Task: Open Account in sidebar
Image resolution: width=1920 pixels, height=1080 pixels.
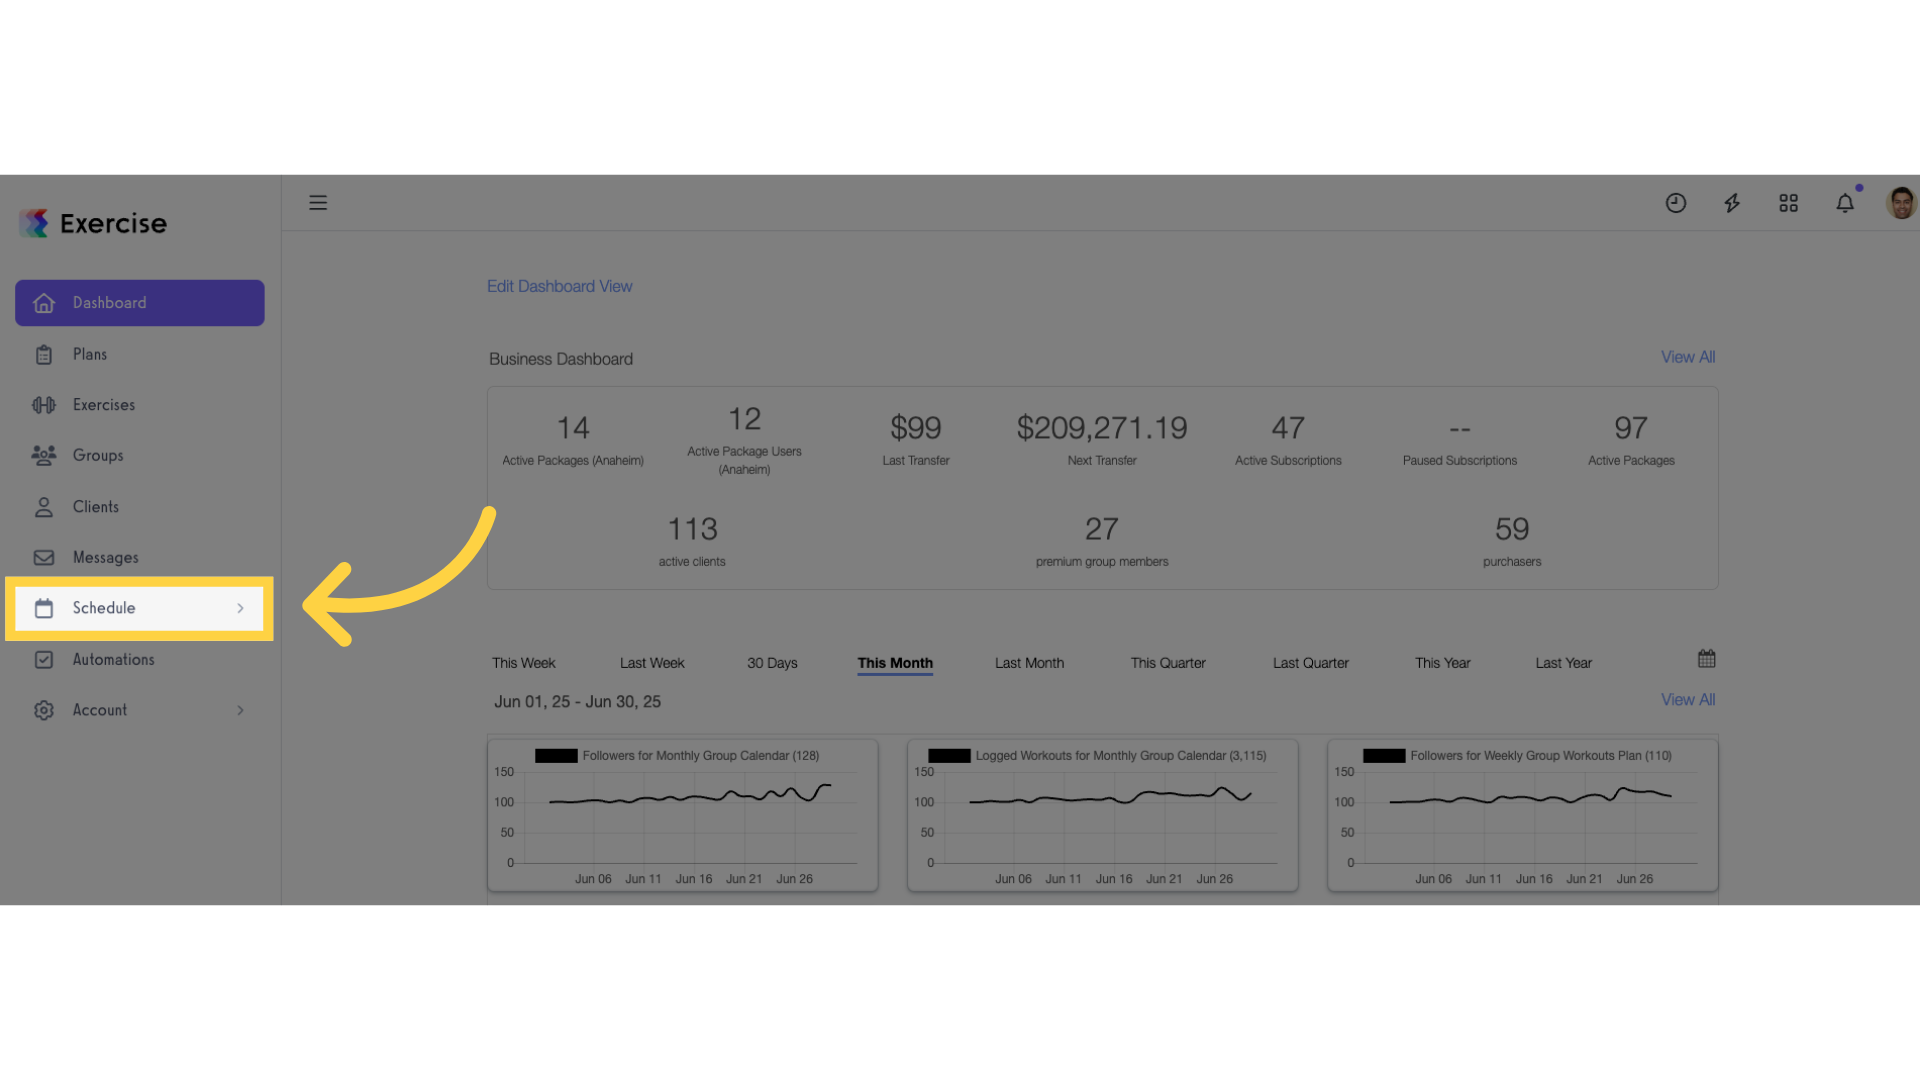Action: (140, 710)
